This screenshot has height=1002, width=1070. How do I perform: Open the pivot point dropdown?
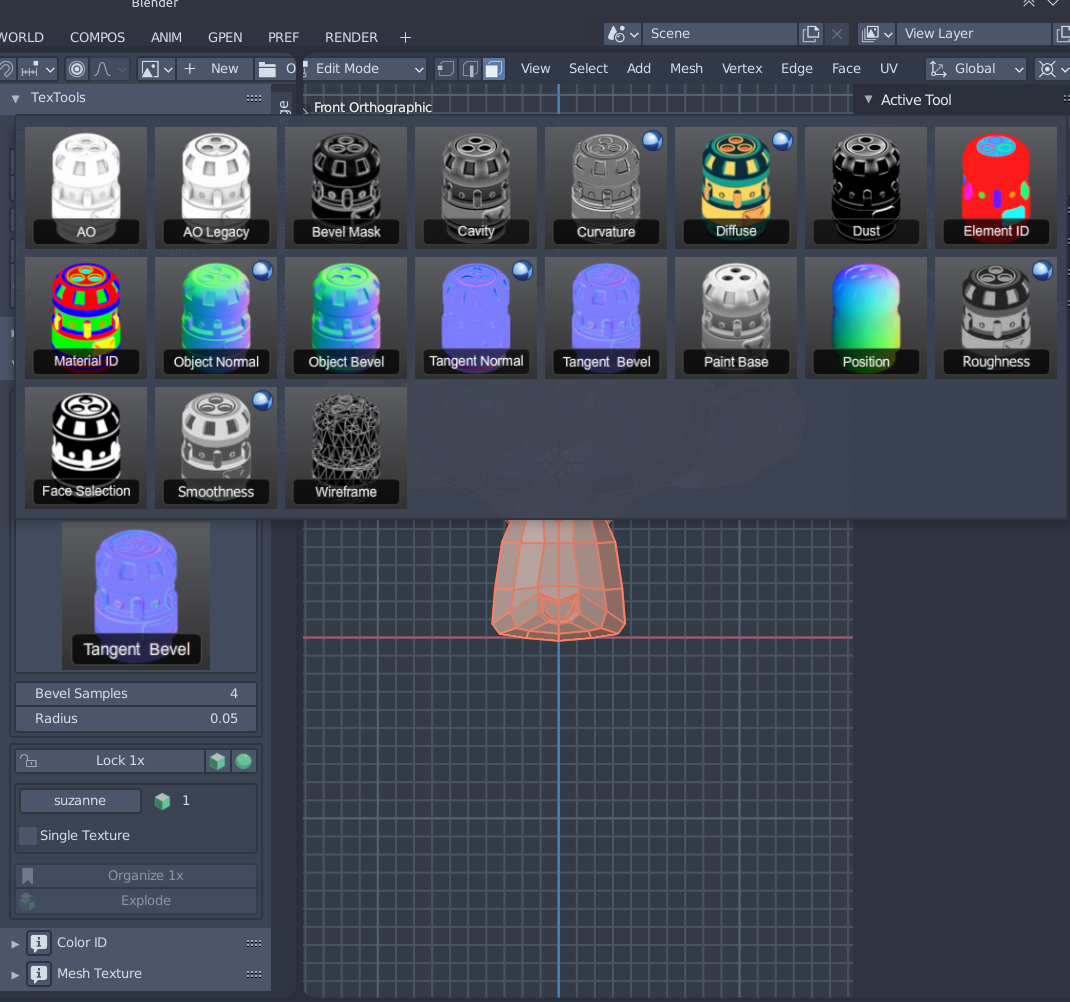point(1052,68)
